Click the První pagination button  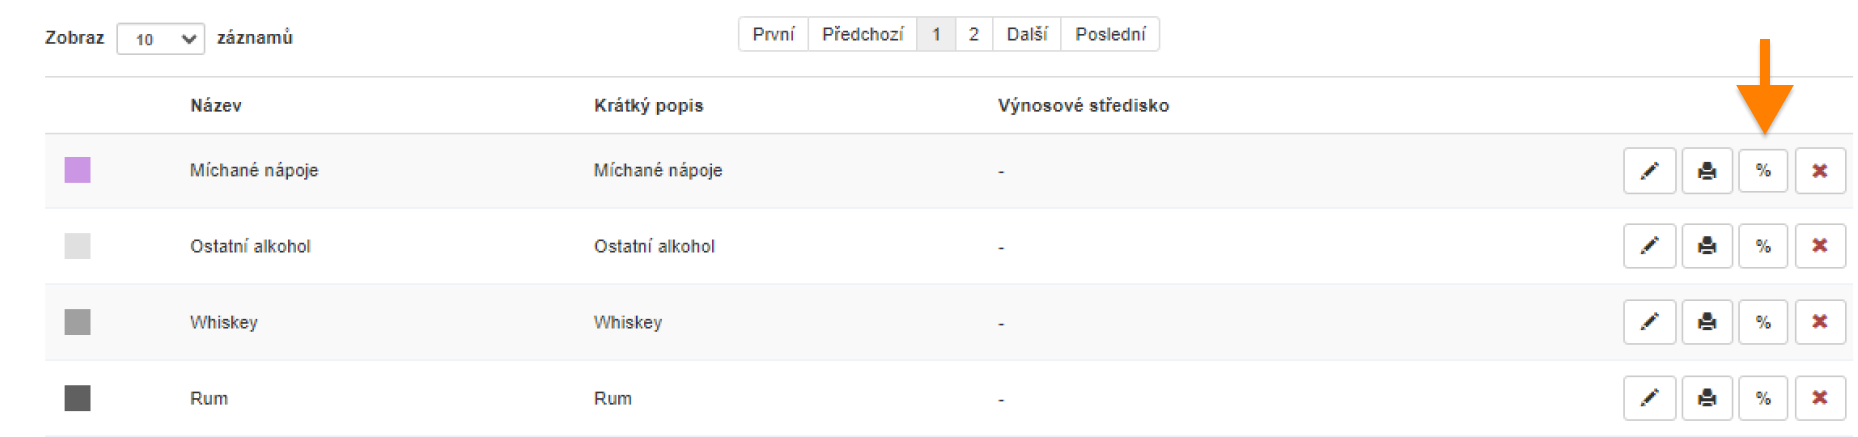pos(773,34)
